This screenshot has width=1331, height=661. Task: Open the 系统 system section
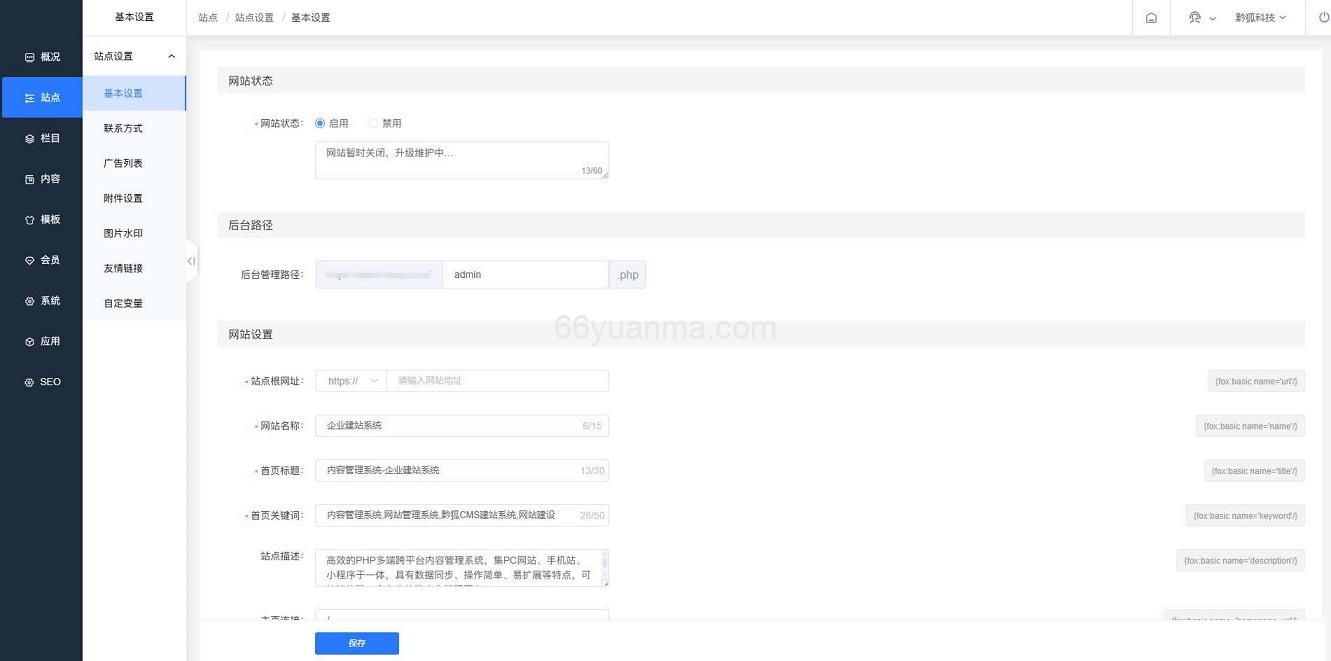[x=48, y=300]
